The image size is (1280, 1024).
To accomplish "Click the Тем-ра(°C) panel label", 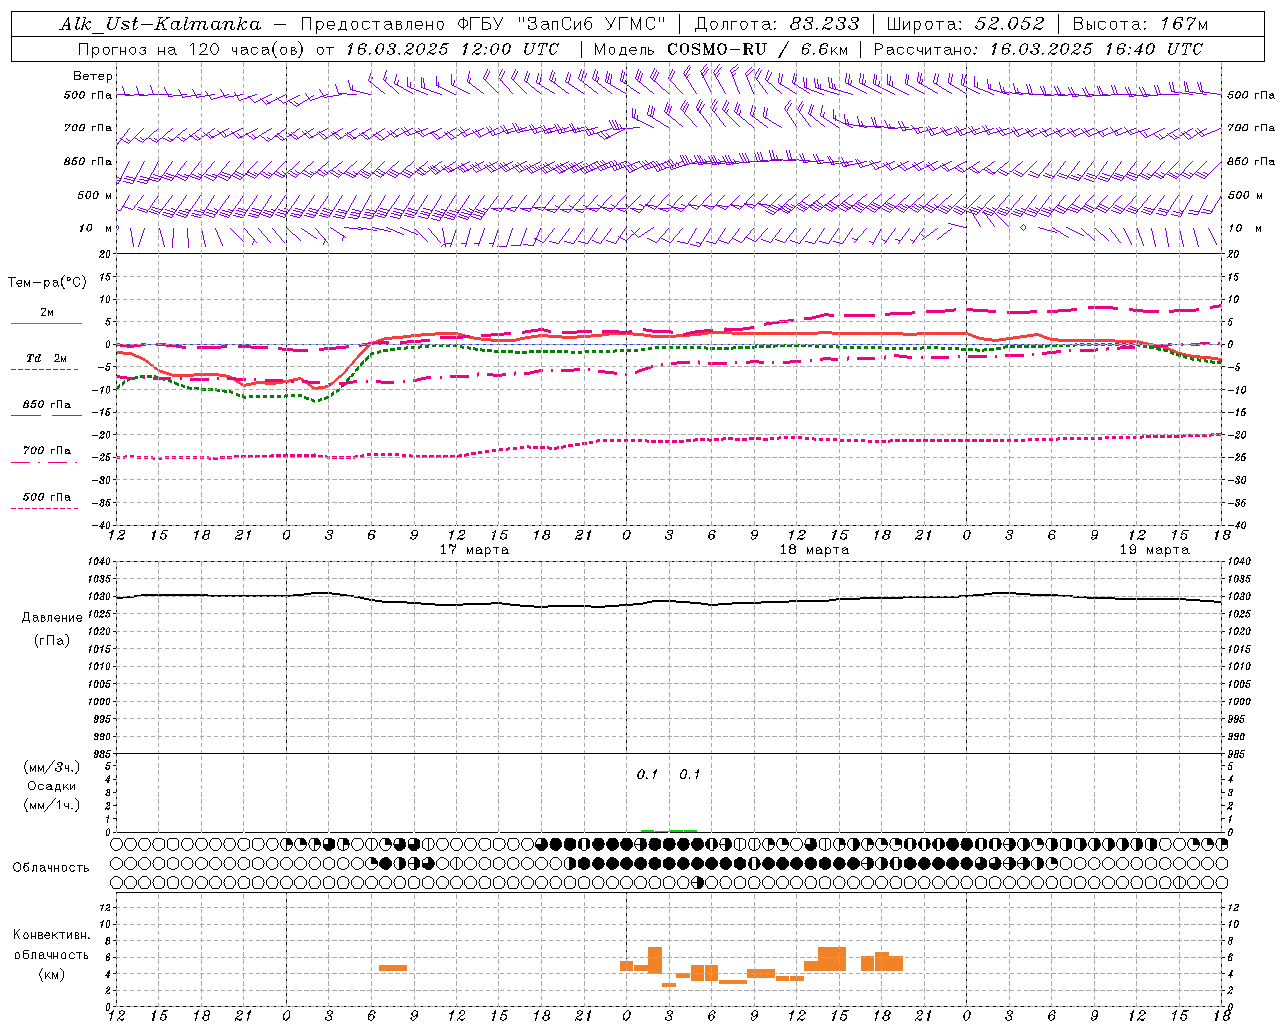I will click(47, 283).
